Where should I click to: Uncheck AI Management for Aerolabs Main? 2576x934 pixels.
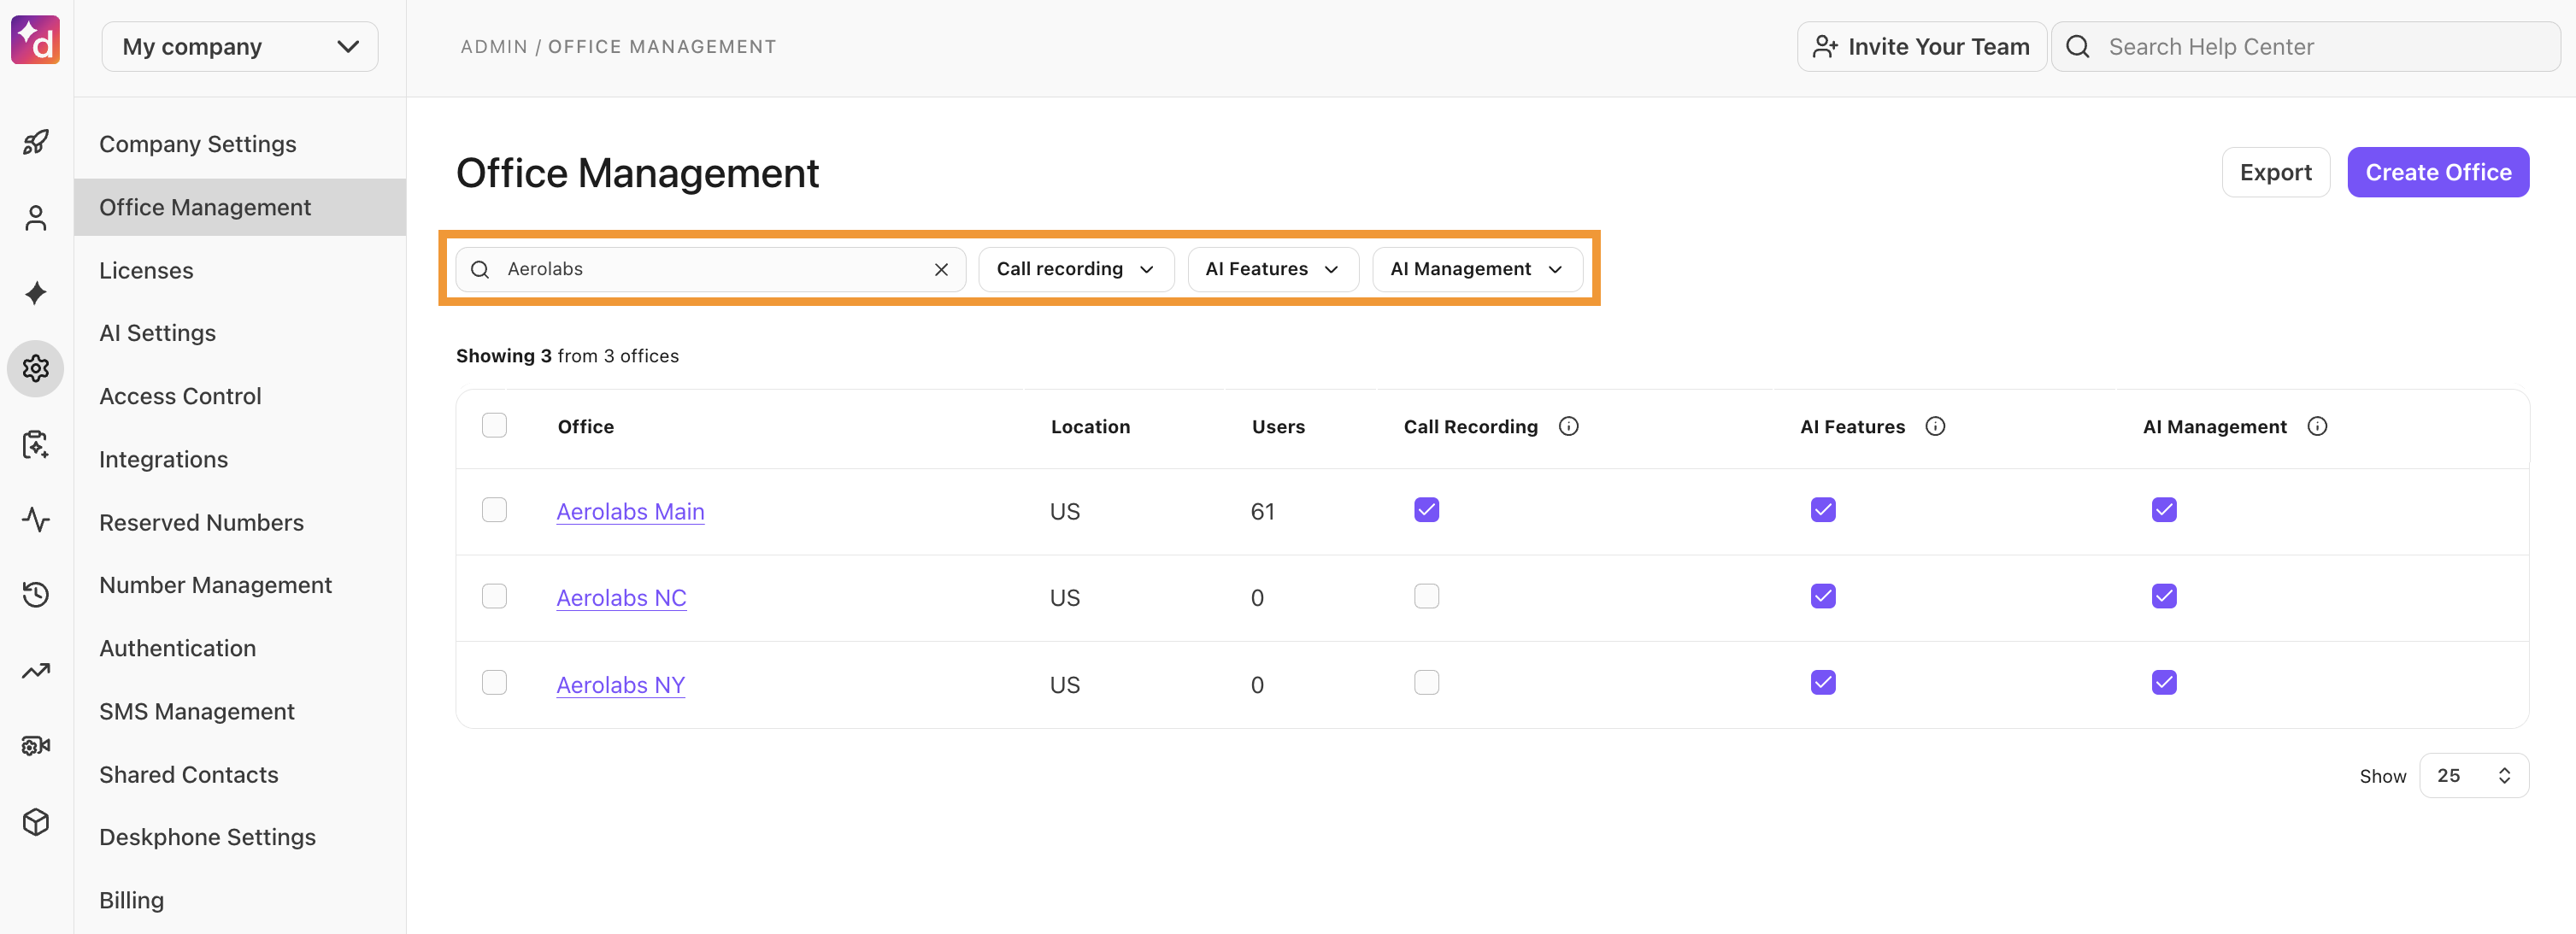coord(2164,510)
